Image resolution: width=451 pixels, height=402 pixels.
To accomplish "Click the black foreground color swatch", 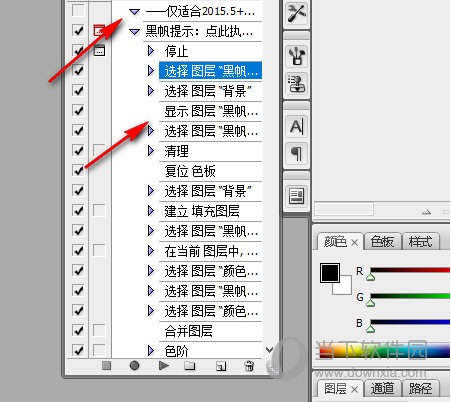I will 330,273.
